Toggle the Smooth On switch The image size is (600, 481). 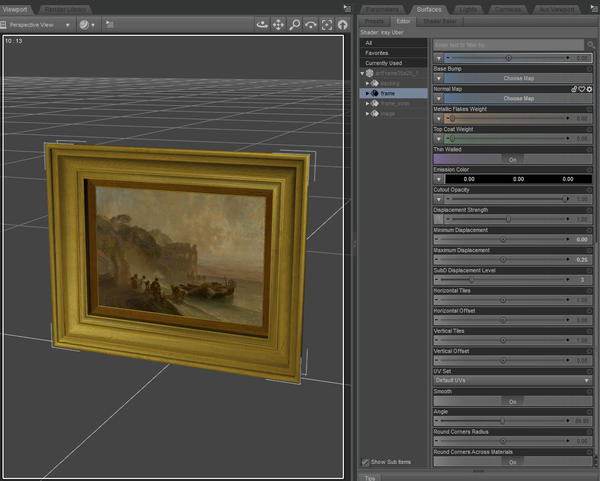click(513, 401)
